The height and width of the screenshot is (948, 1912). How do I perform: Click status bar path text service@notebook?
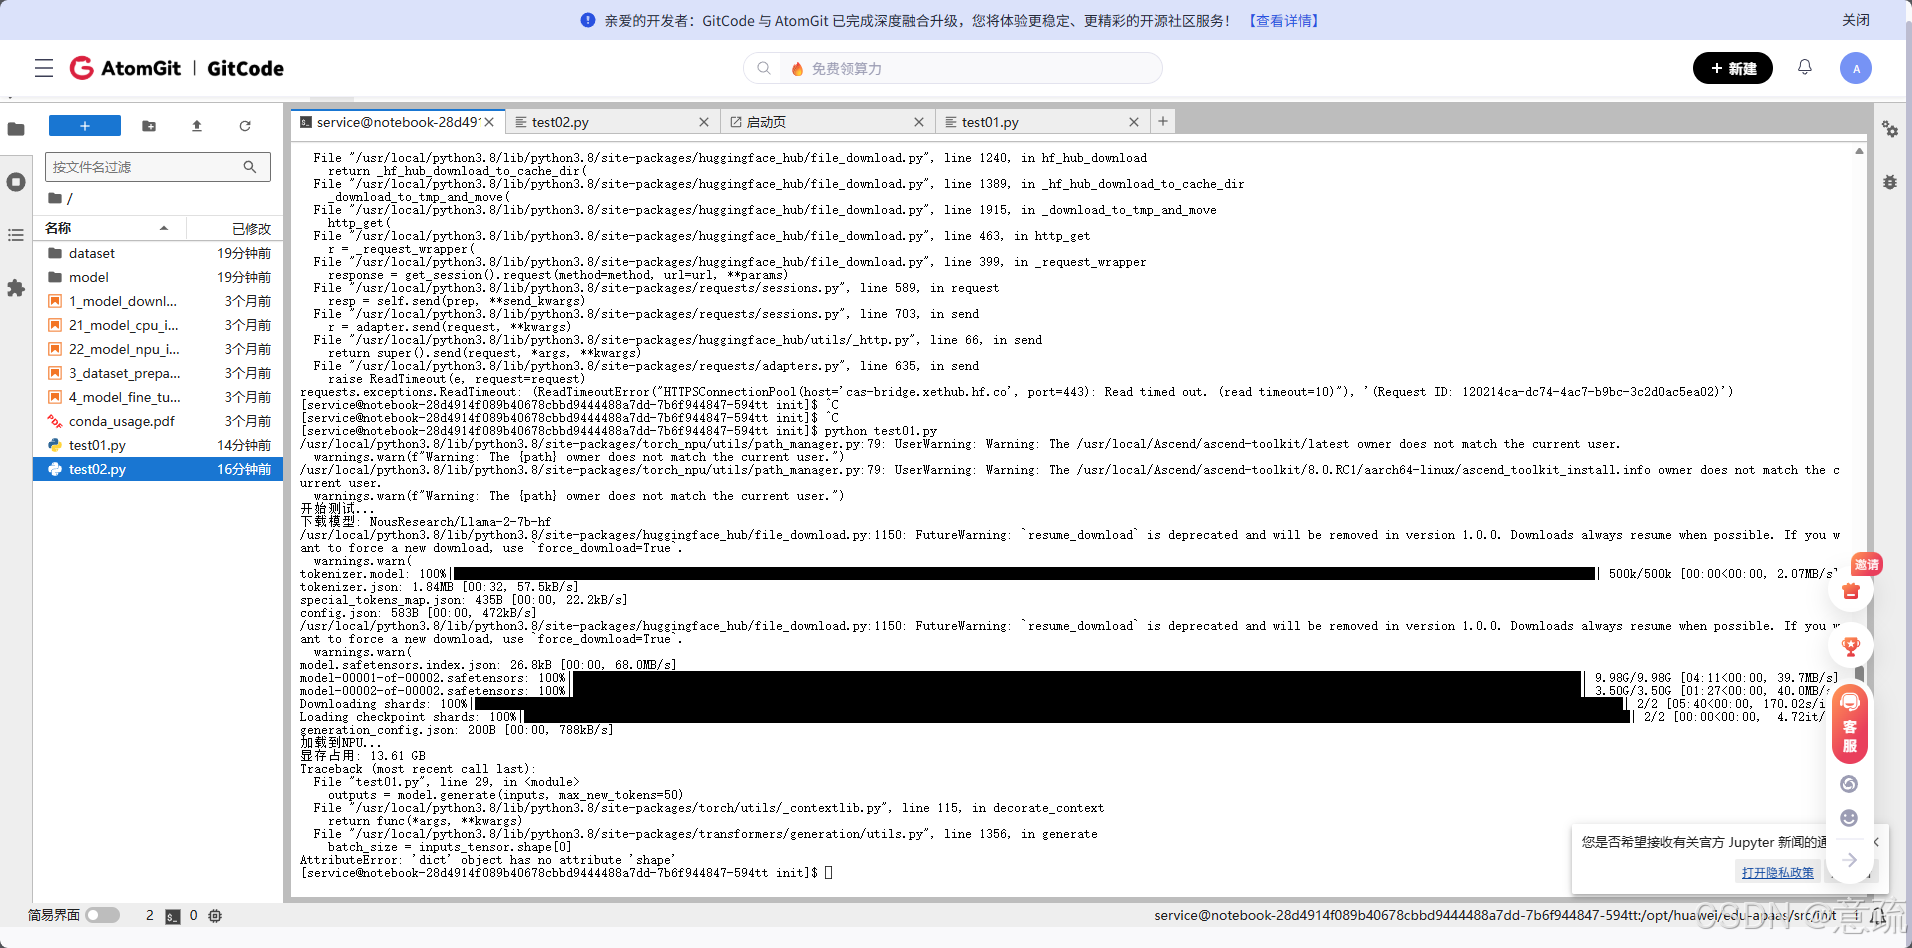coord(1494,915)
